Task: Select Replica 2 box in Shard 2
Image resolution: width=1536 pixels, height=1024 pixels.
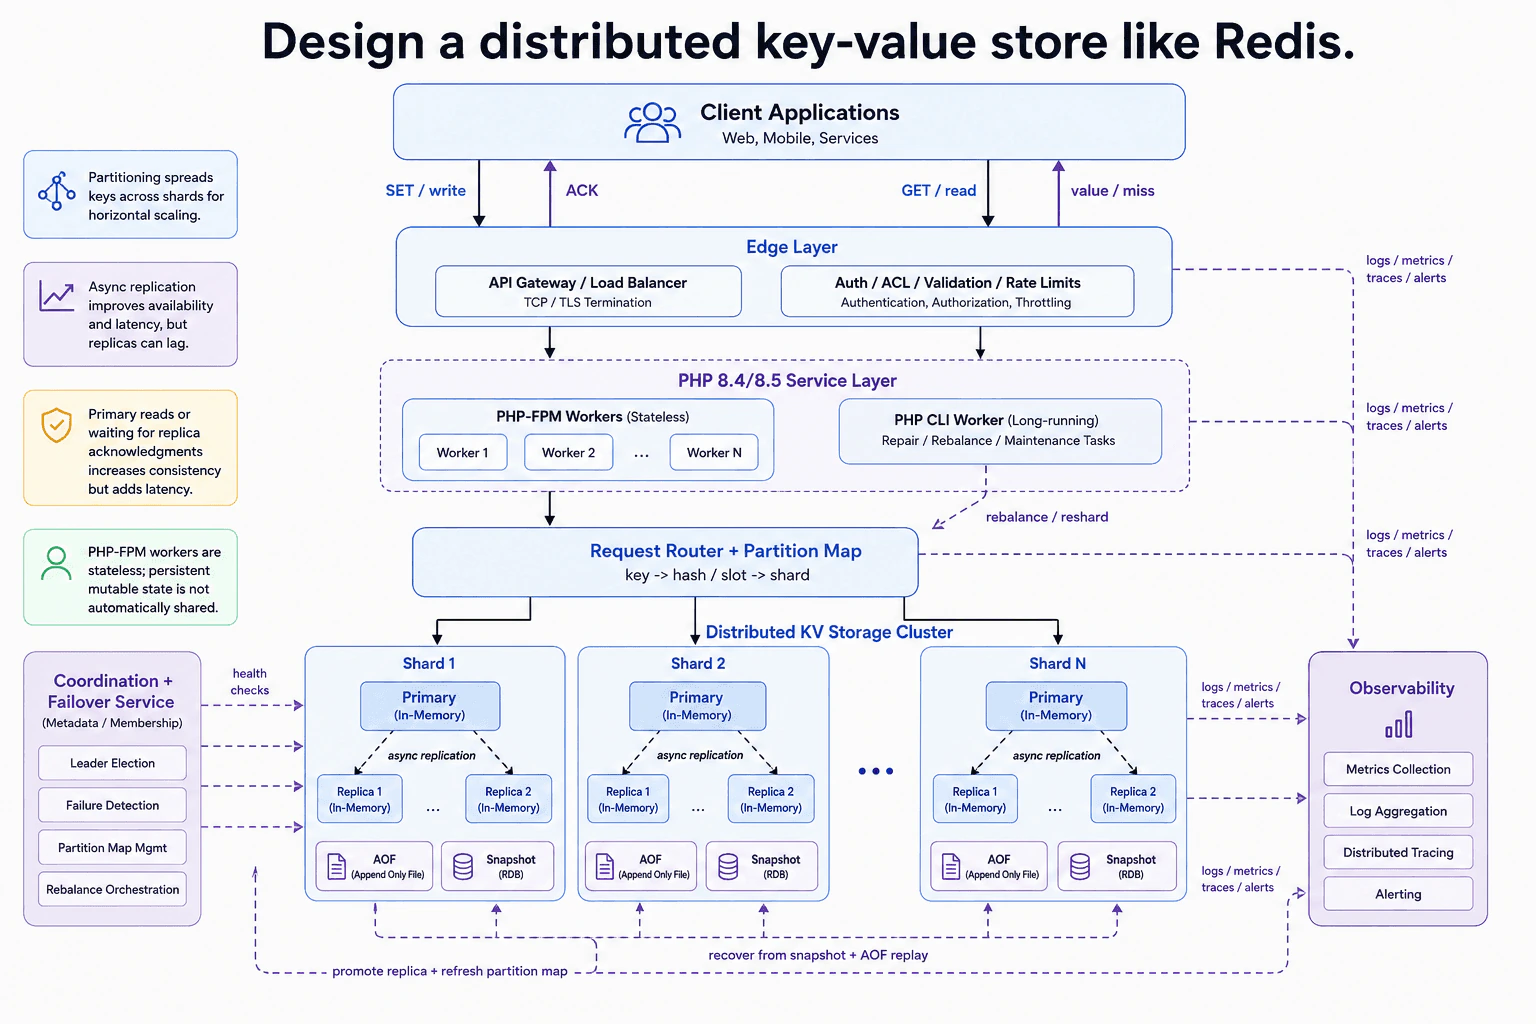Action: (771, 799)
